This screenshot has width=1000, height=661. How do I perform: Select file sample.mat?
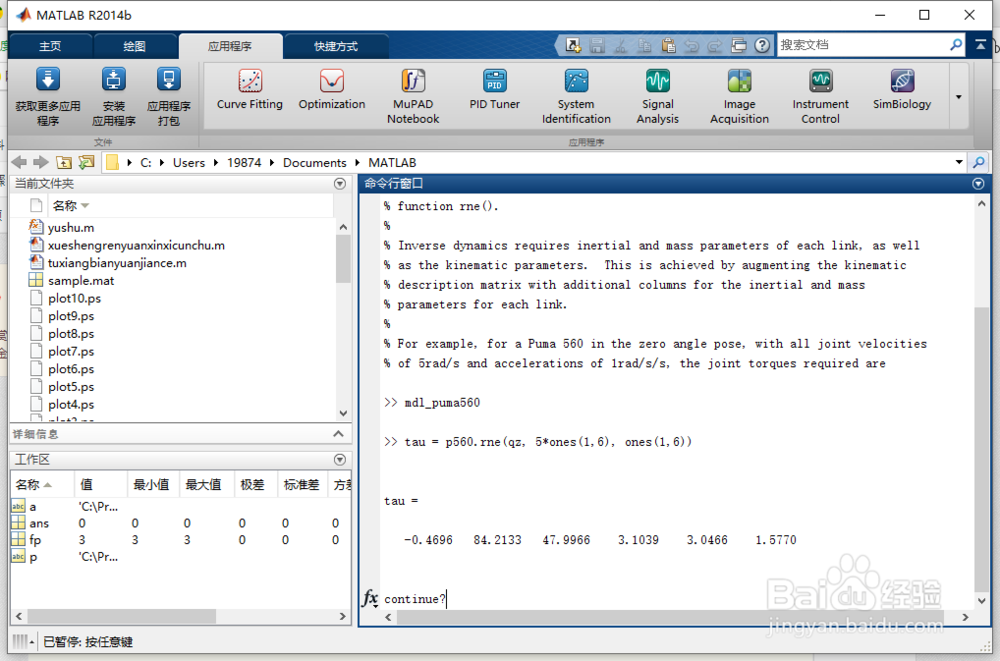coord(81,281)
